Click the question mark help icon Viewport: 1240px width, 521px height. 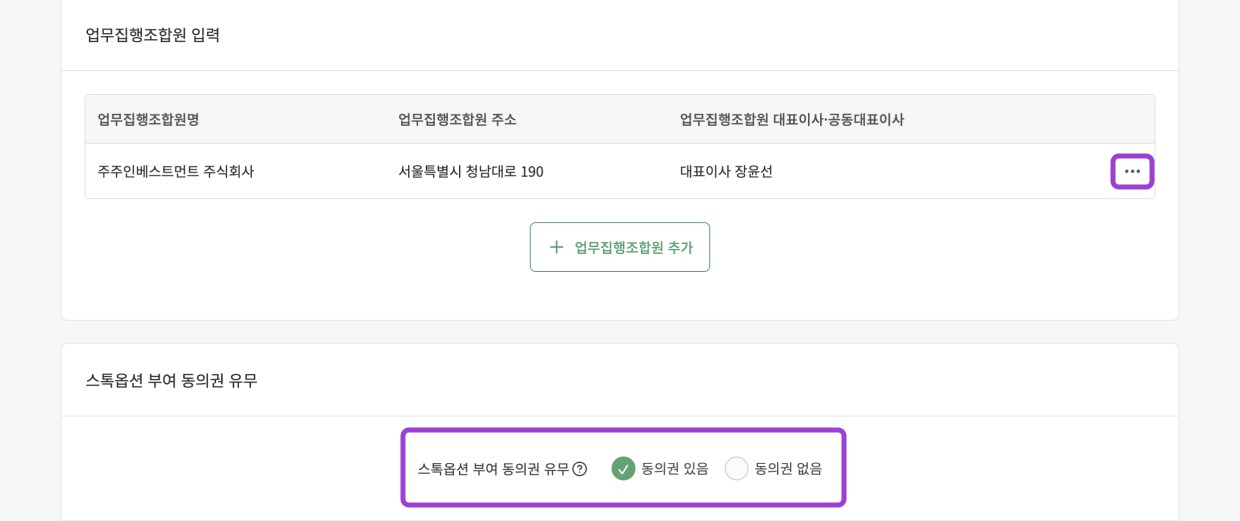[580, 468]
